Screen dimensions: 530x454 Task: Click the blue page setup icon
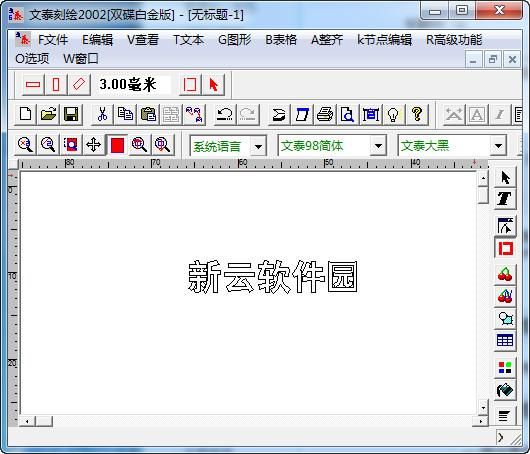(x=302, y=114)
